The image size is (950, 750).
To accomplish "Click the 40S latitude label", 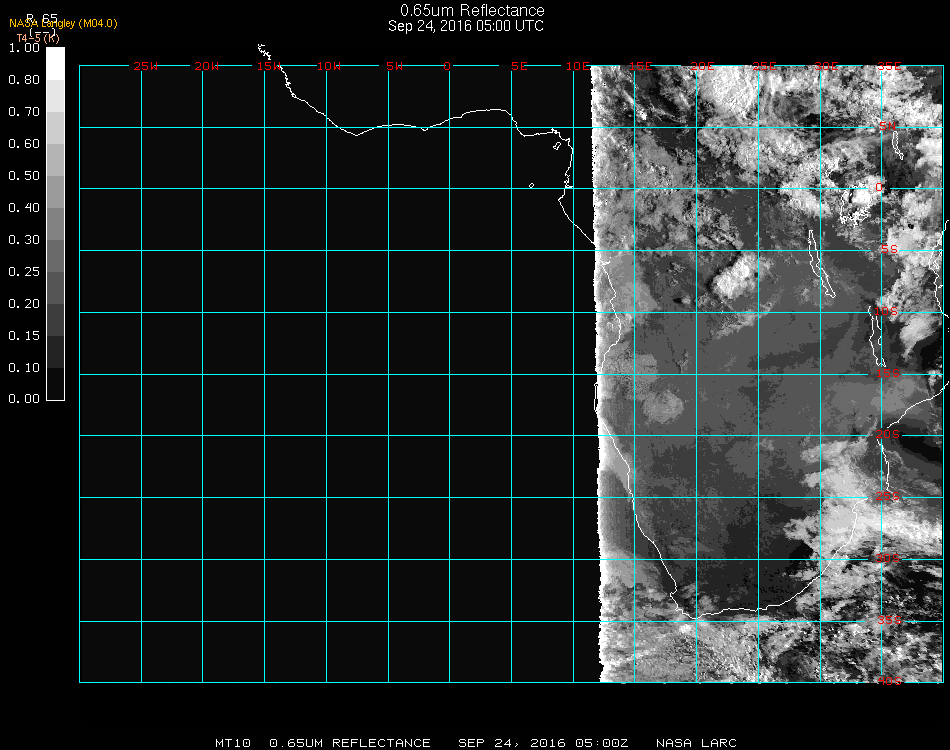I will 888,682.
